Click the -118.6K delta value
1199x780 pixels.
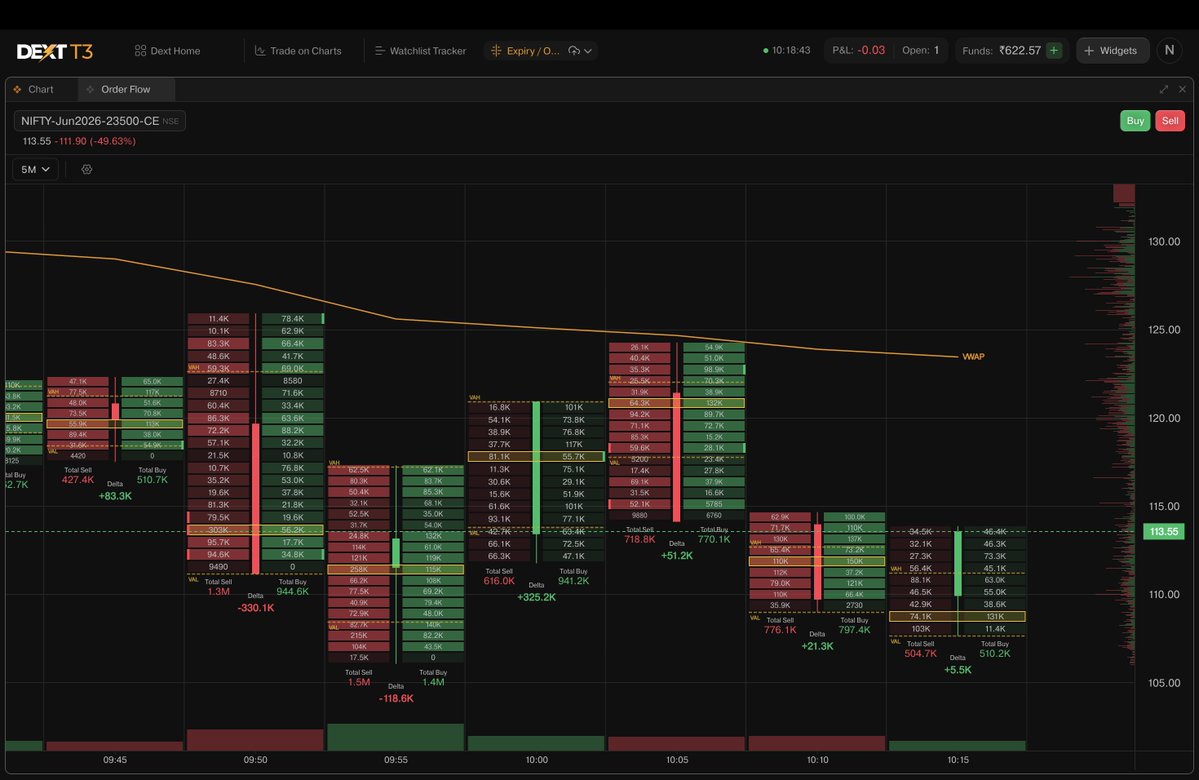click(x=396, y=698)
